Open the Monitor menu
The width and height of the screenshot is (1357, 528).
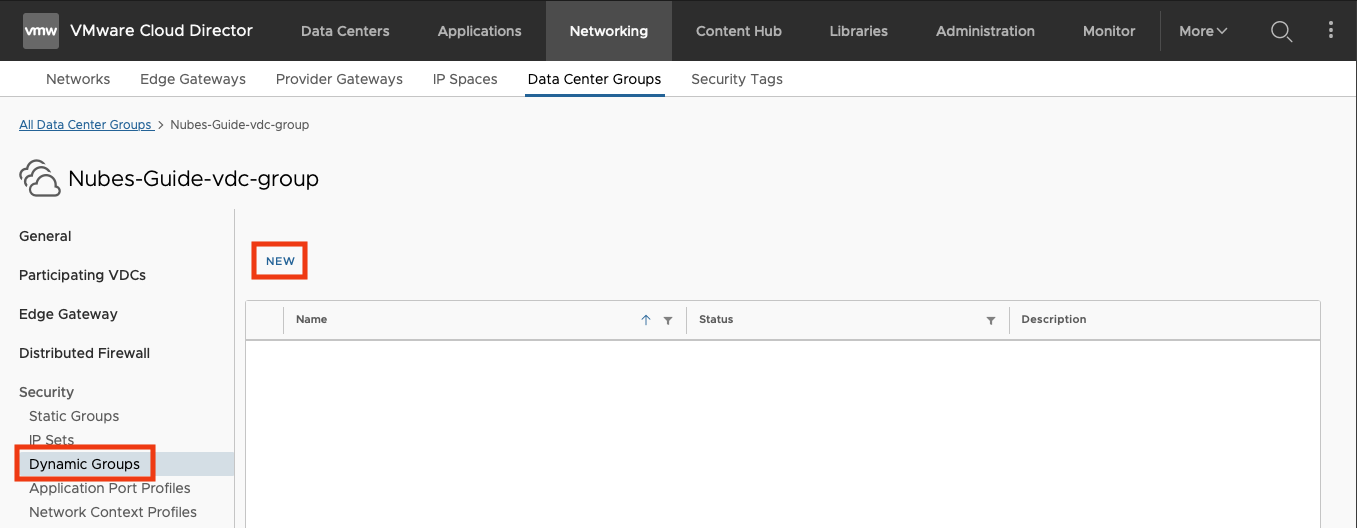tap(1109, 31)
